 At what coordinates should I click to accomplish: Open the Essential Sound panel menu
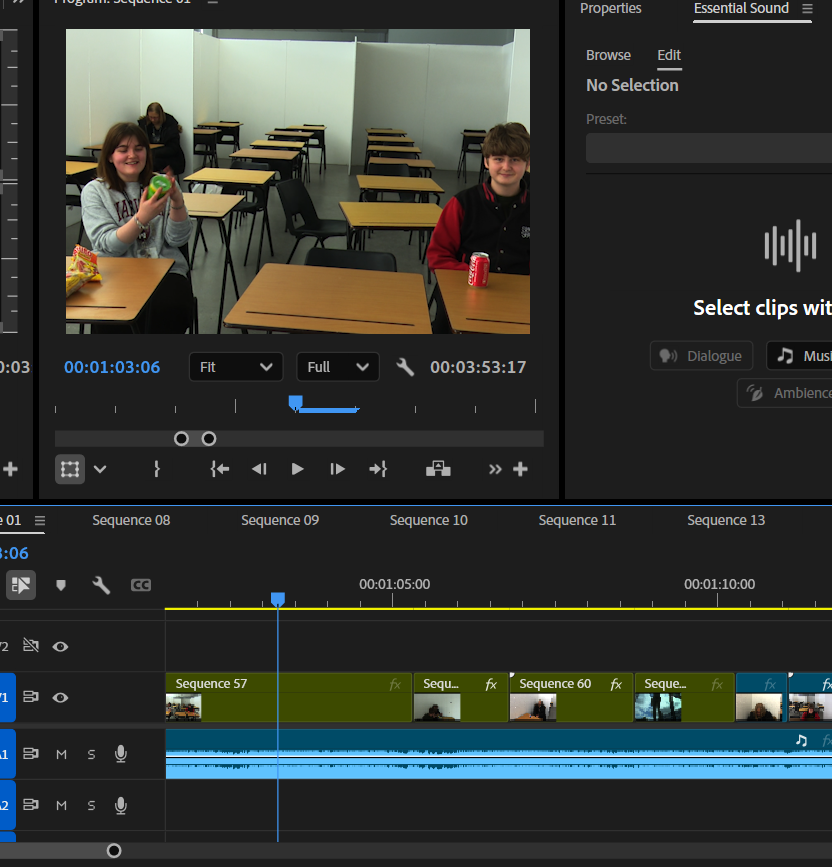[x=807, y=9]
